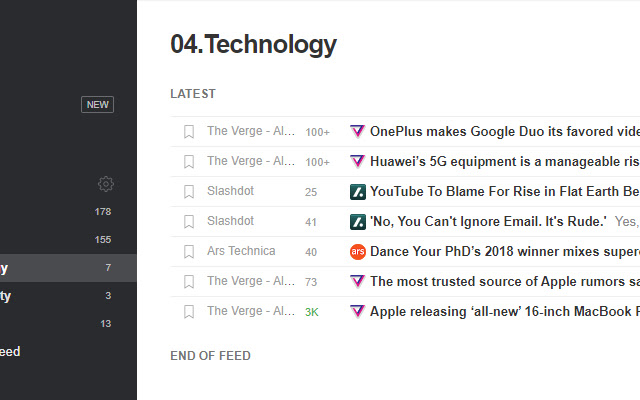640x400 pixels.
Task: Toggle bookmark on the YouTube Flat Earth story
Action: [x=188, y=191]
